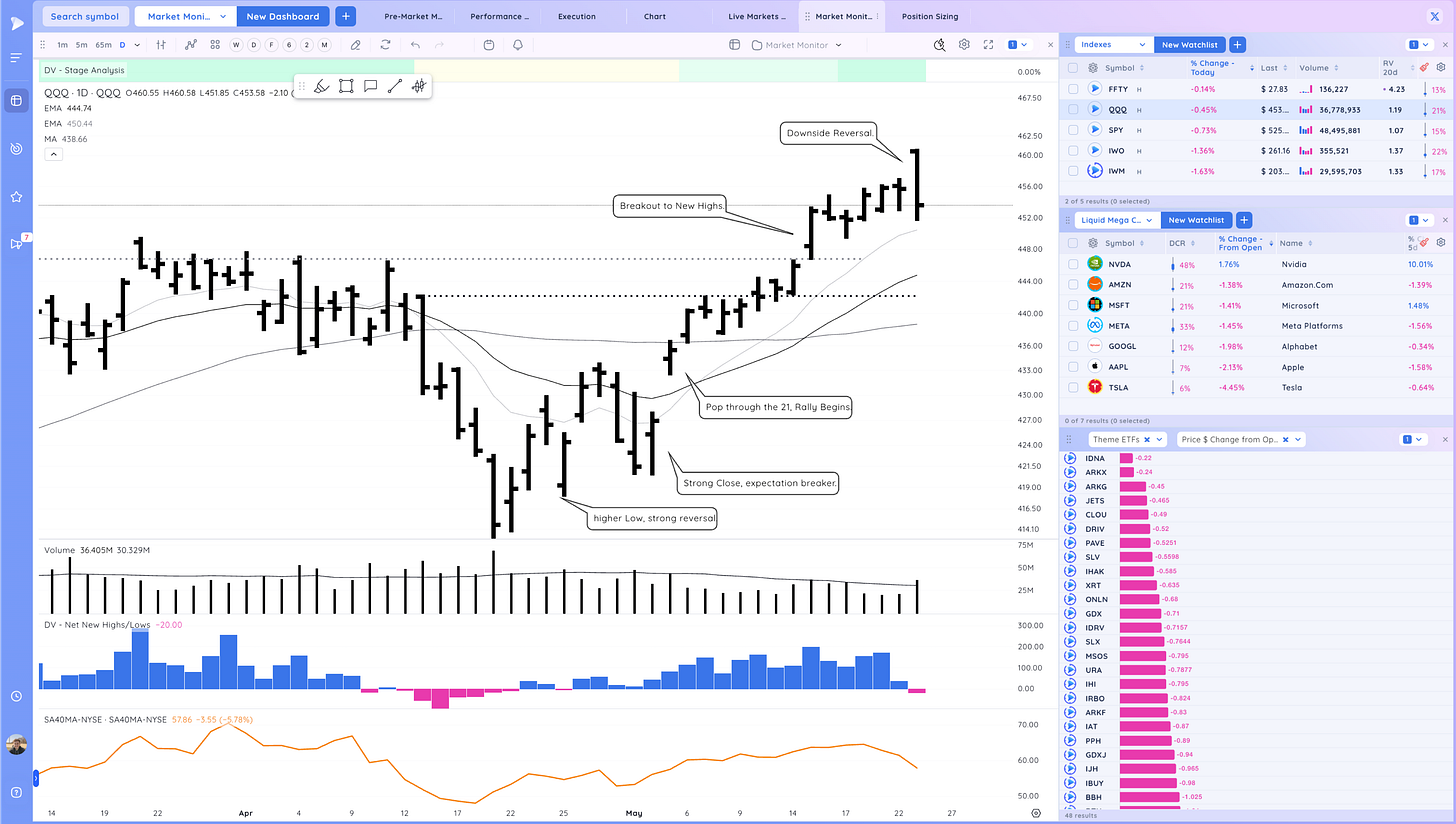The width and height of the screenshot is (1456, 824).
Task: Switch to the Live Markets tab
Action: click(756, 16)
